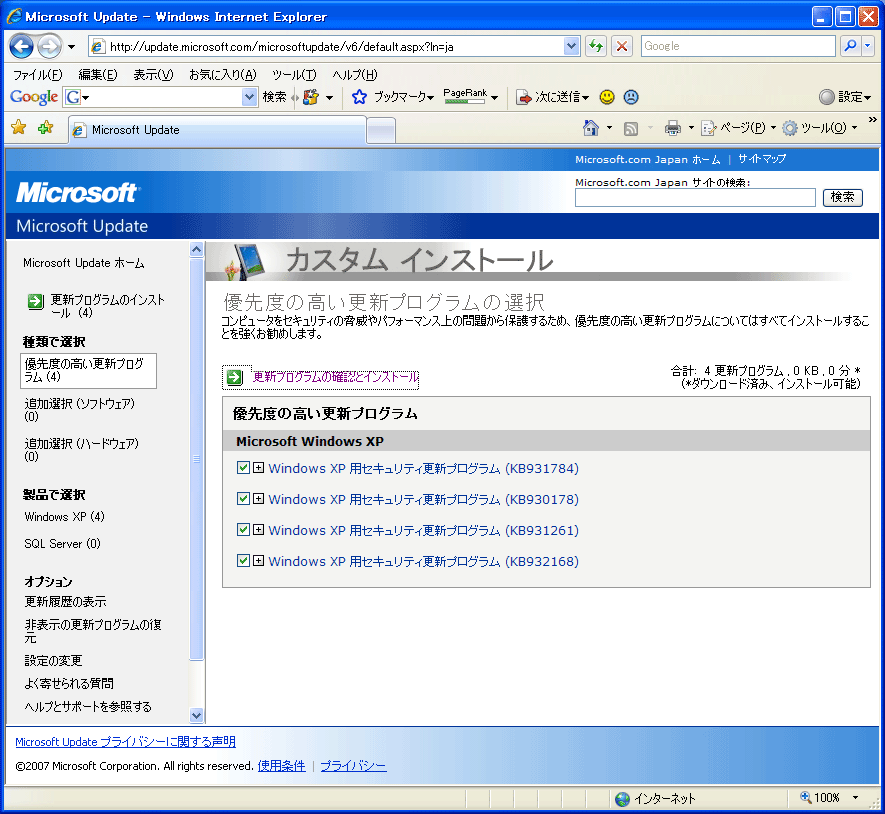Open the サイトマップ link
The width and height of the screenshot is (885, 814).
pos(761,159)
